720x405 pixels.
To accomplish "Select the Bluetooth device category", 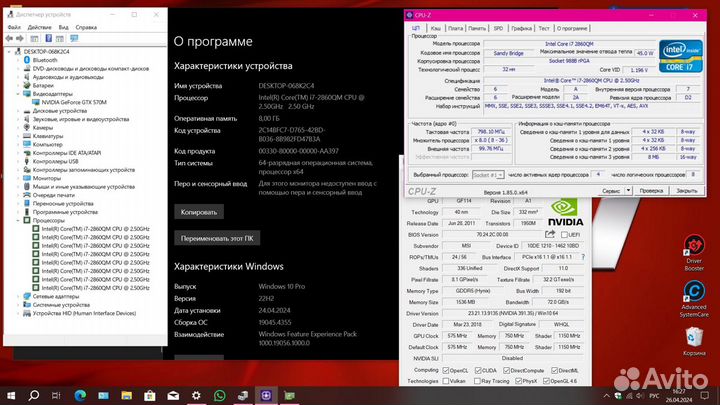I will coord(45,60).
